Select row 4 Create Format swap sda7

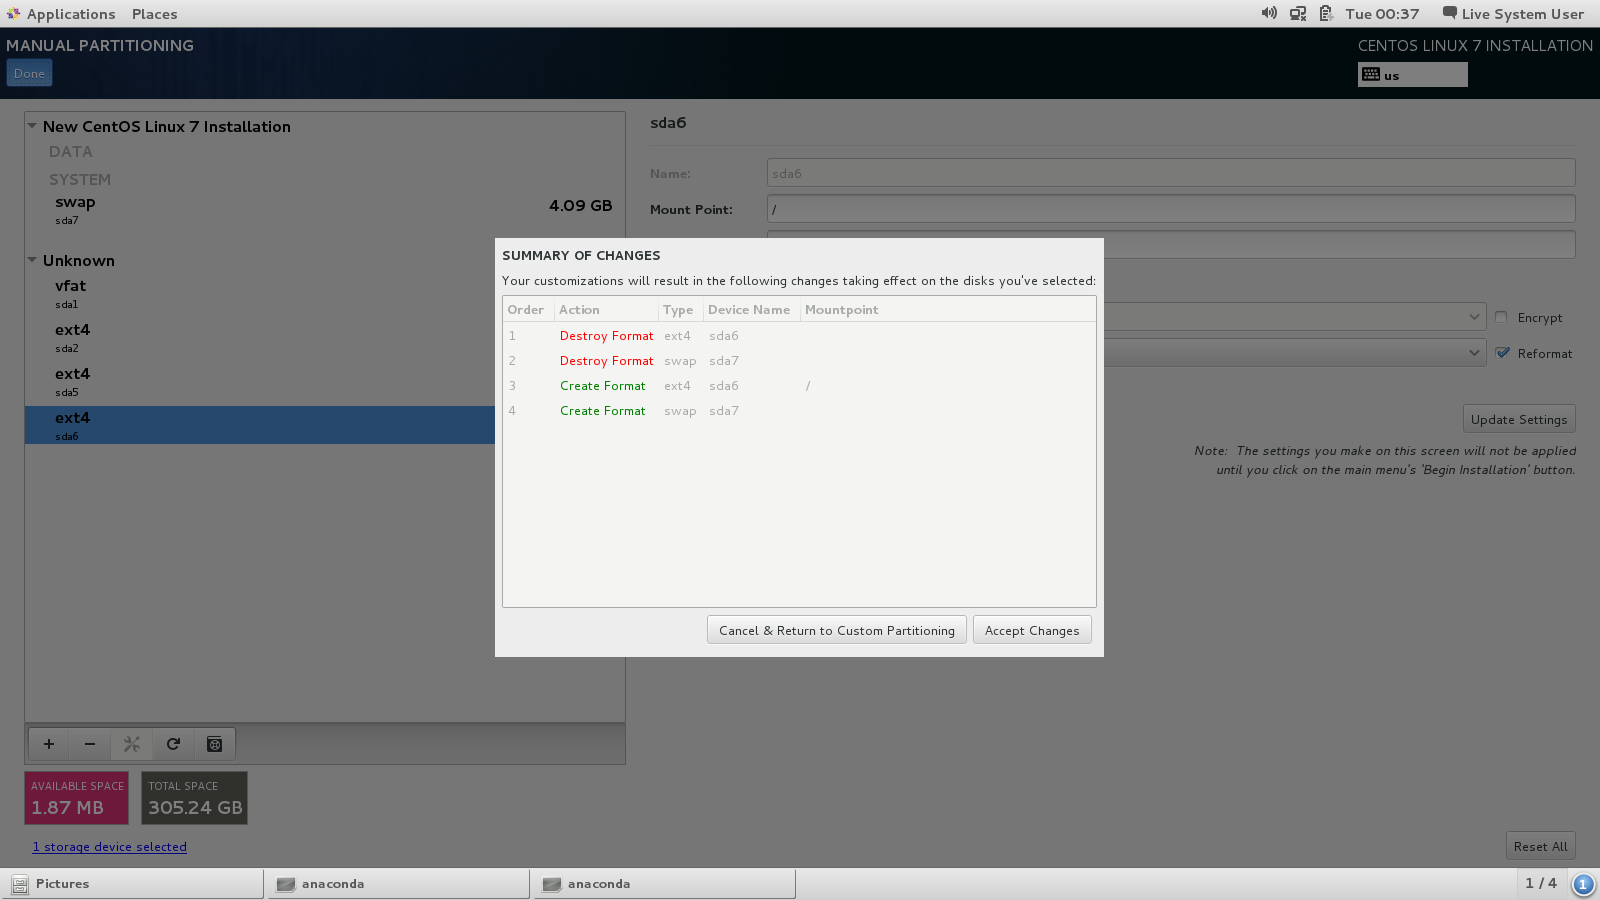[799, 411]
